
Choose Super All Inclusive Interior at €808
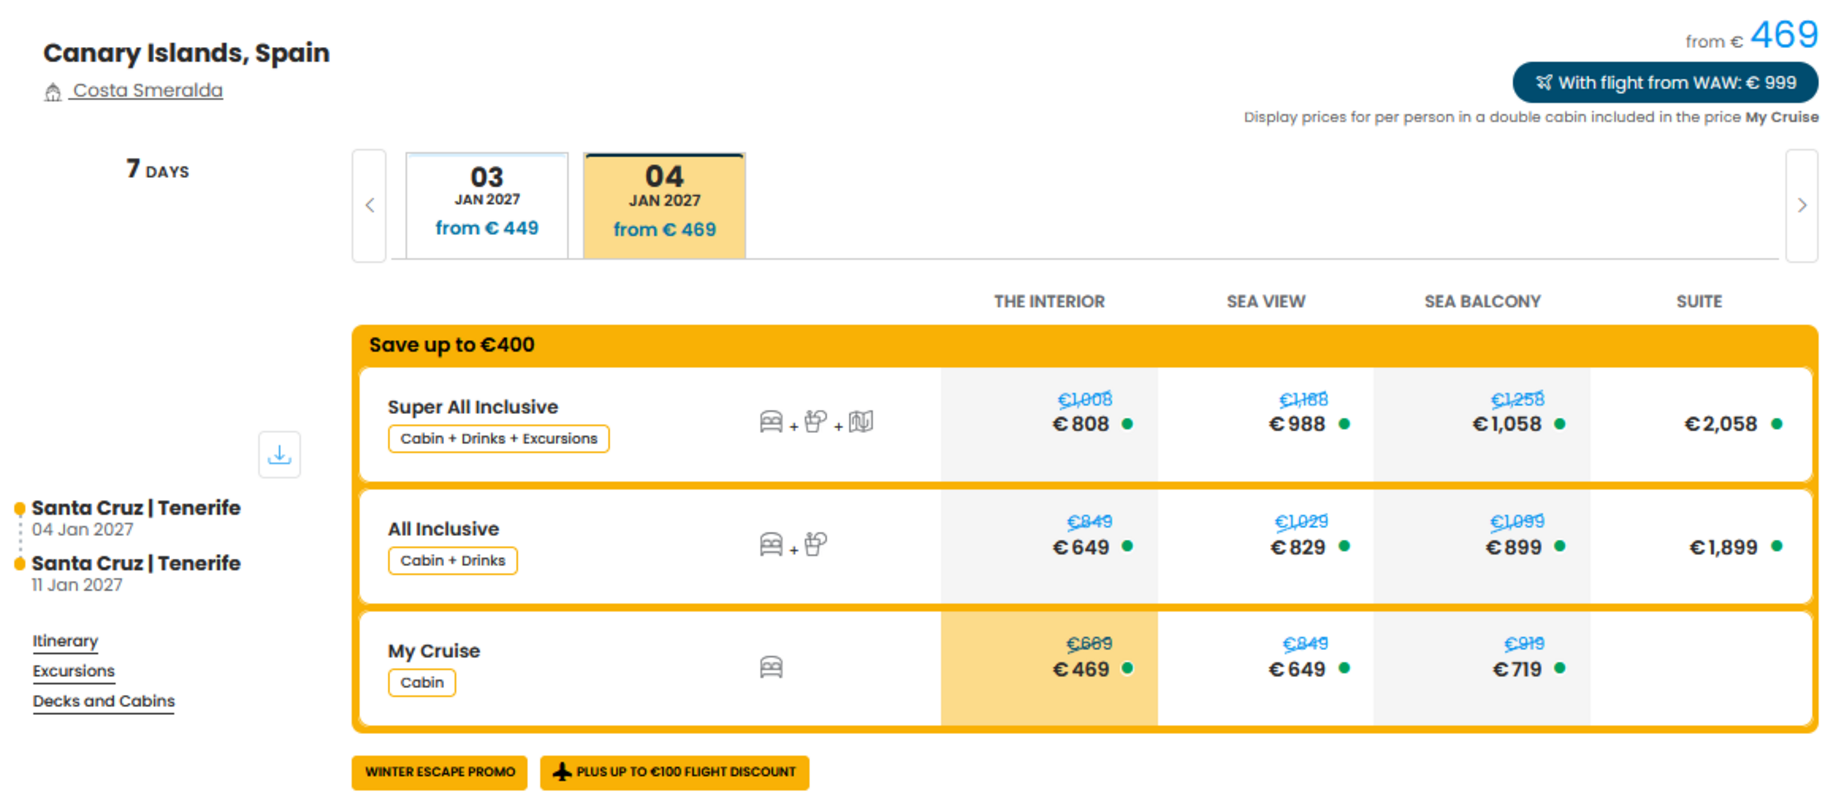(x=1049, y=424)
